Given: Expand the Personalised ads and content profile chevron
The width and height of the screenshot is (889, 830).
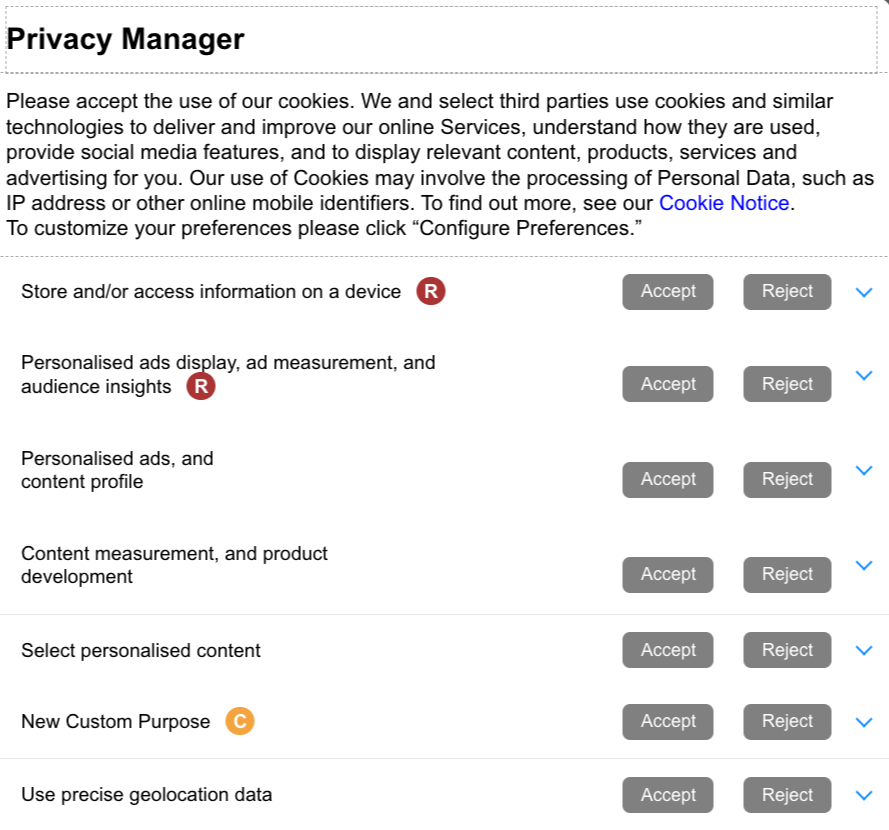Looking at the screenshot, I should pyautogui.click(x=863, y=471).
